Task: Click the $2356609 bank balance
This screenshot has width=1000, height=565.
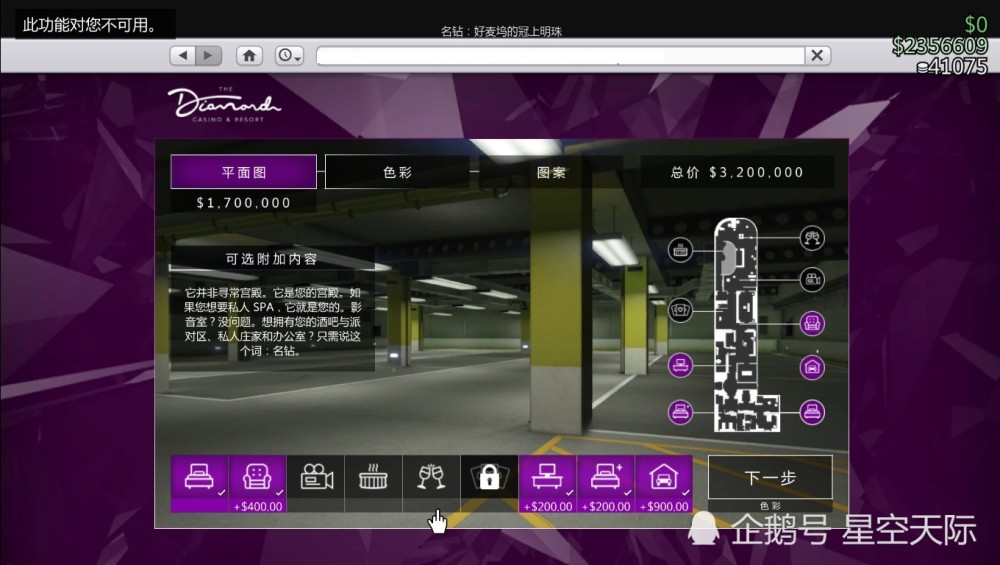Action: point(939,46)
